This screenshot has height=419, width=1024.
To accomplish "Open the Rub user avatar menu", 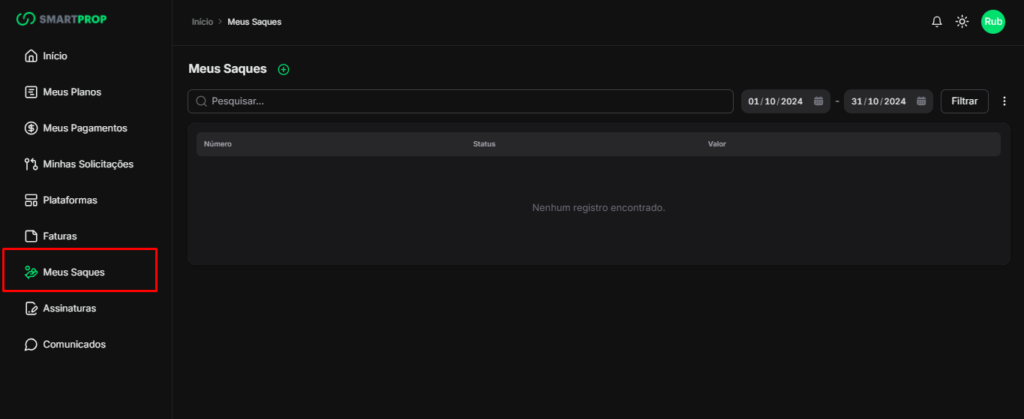I will pos(992,21).
